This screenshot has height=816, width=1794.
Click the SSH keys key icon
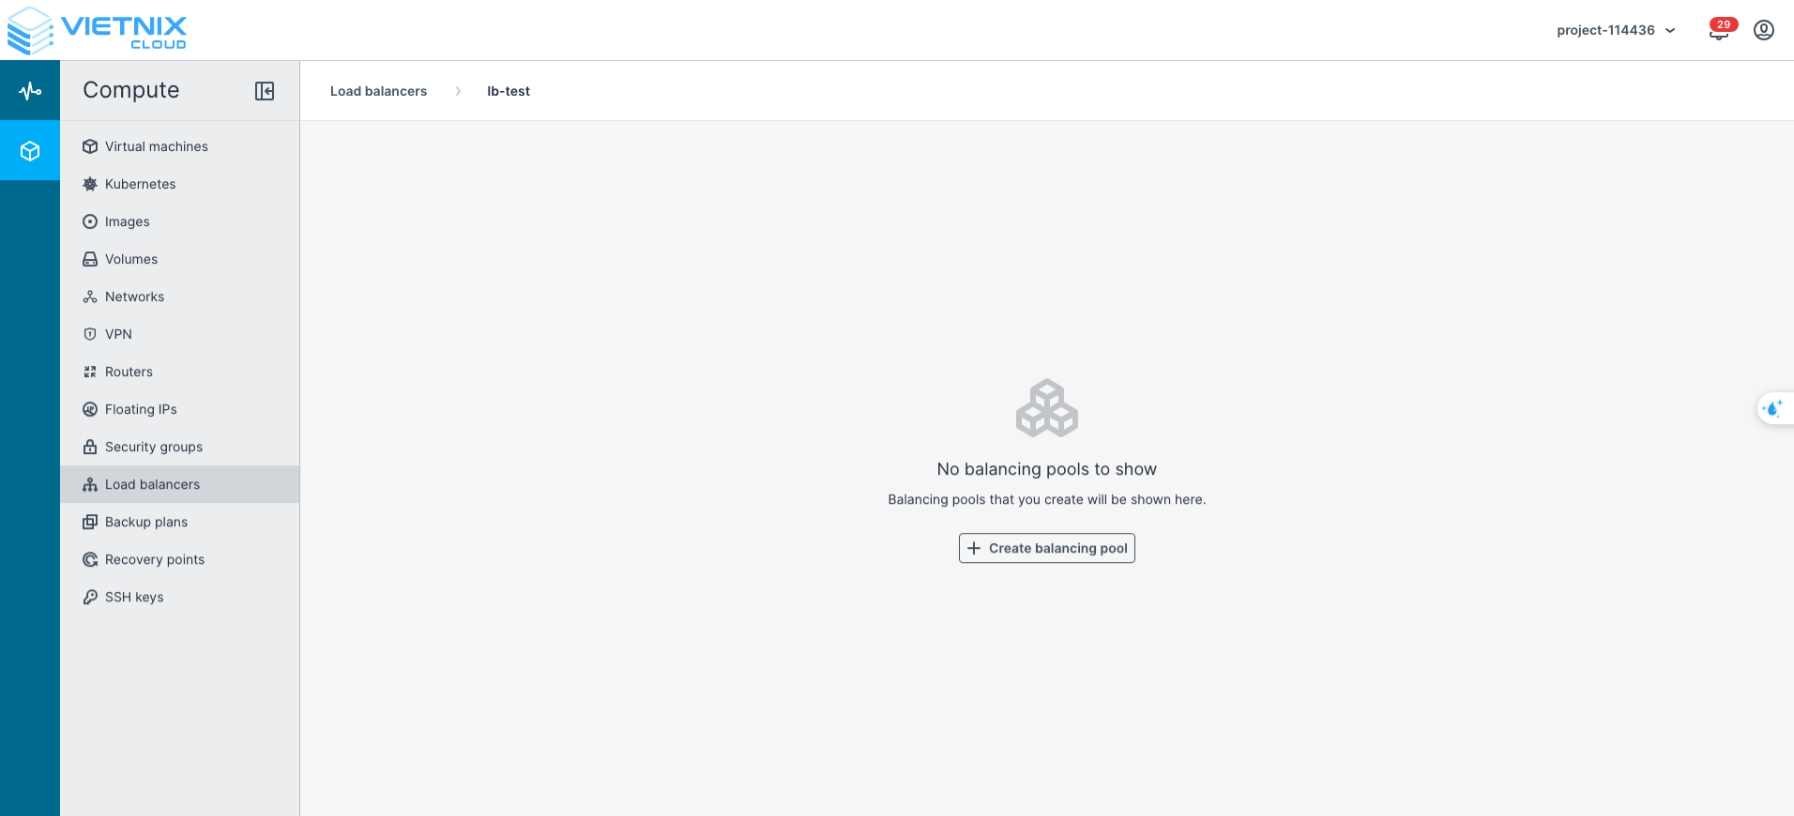click(90, 597)
